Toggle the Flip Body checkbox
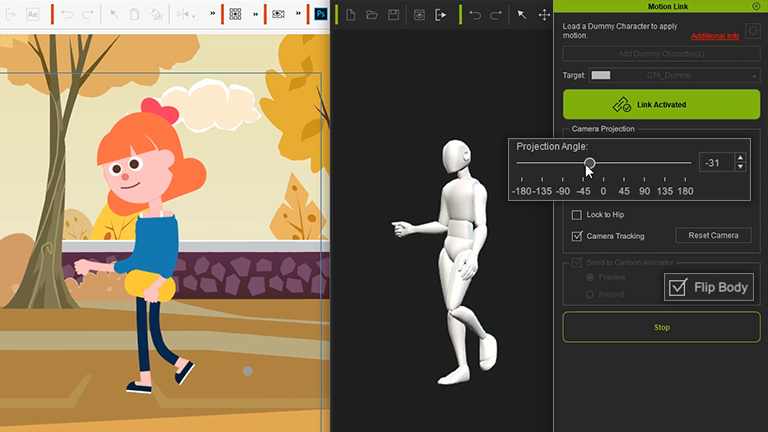The height and width of the screenshot is (432, 768). click(679, 287)
